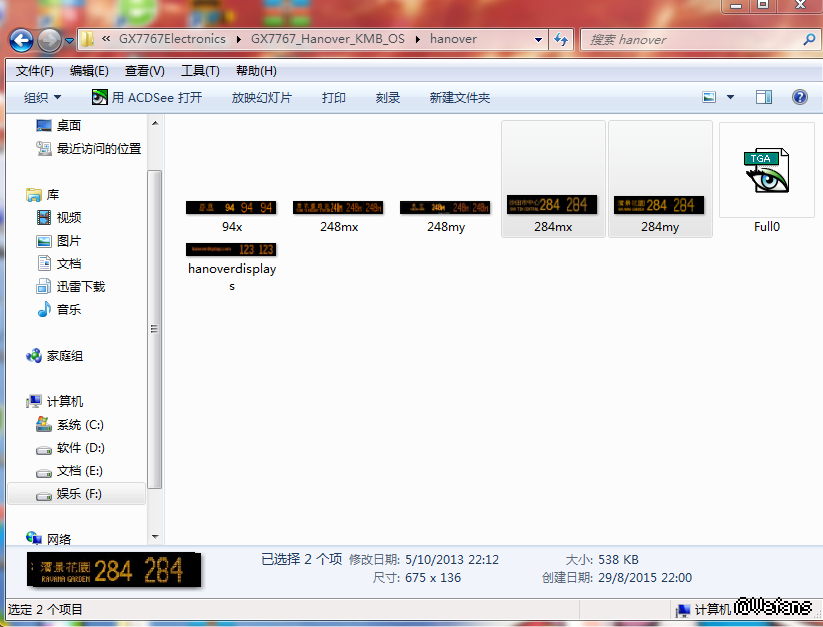Show hidden path via double chevron
Viewport: 823px width, 627px height.
pos(106,39)
